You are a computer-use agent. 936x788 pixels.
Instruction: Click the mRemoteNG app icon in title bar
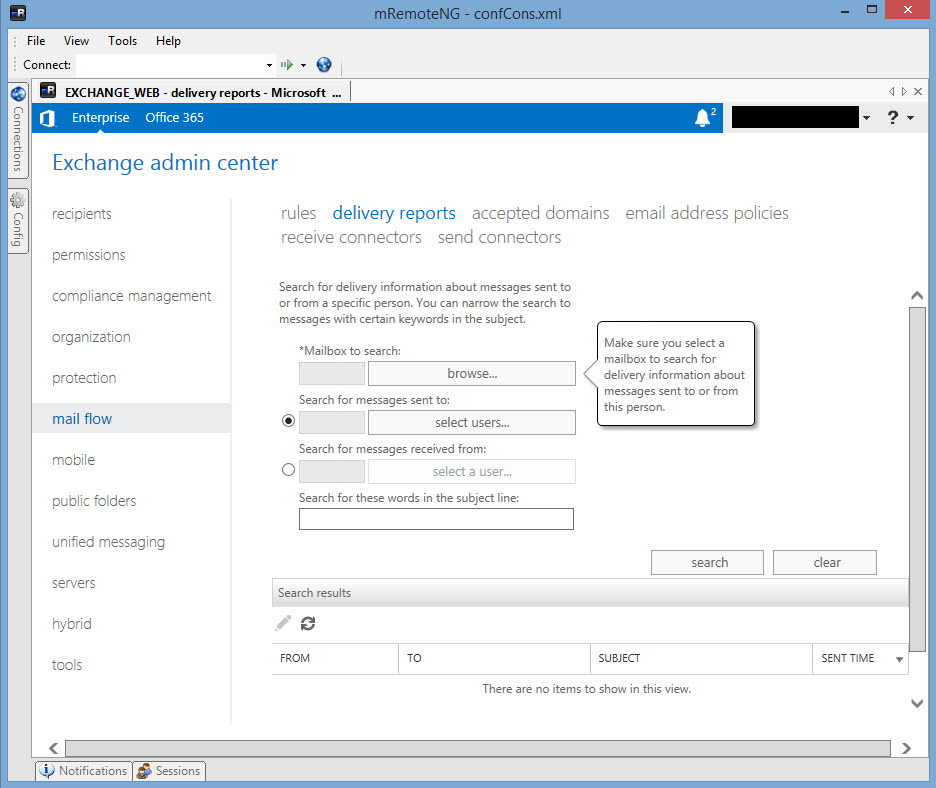tap(18, 13)
